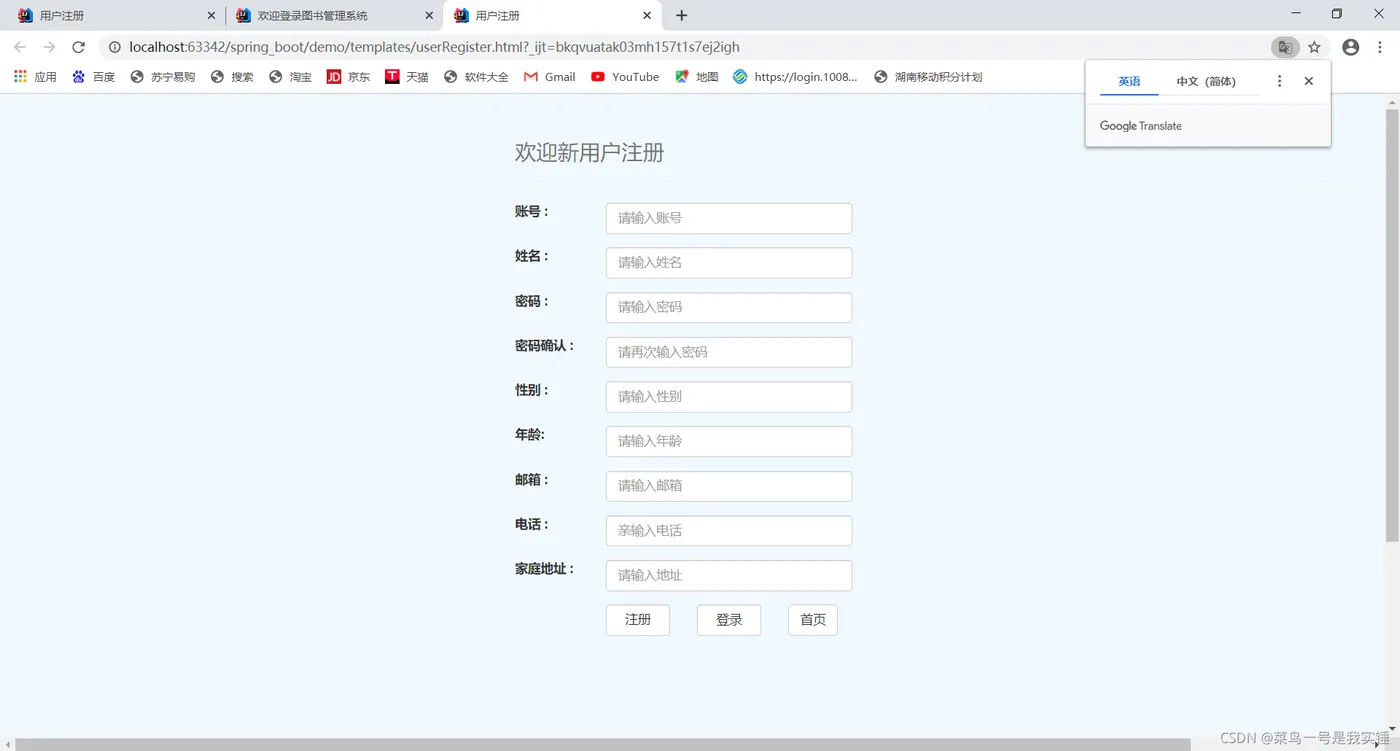This screenshot has height=751, width=1400.
Task: Open the 淘宝 bookmark
Action: click(x=290, y=76)
